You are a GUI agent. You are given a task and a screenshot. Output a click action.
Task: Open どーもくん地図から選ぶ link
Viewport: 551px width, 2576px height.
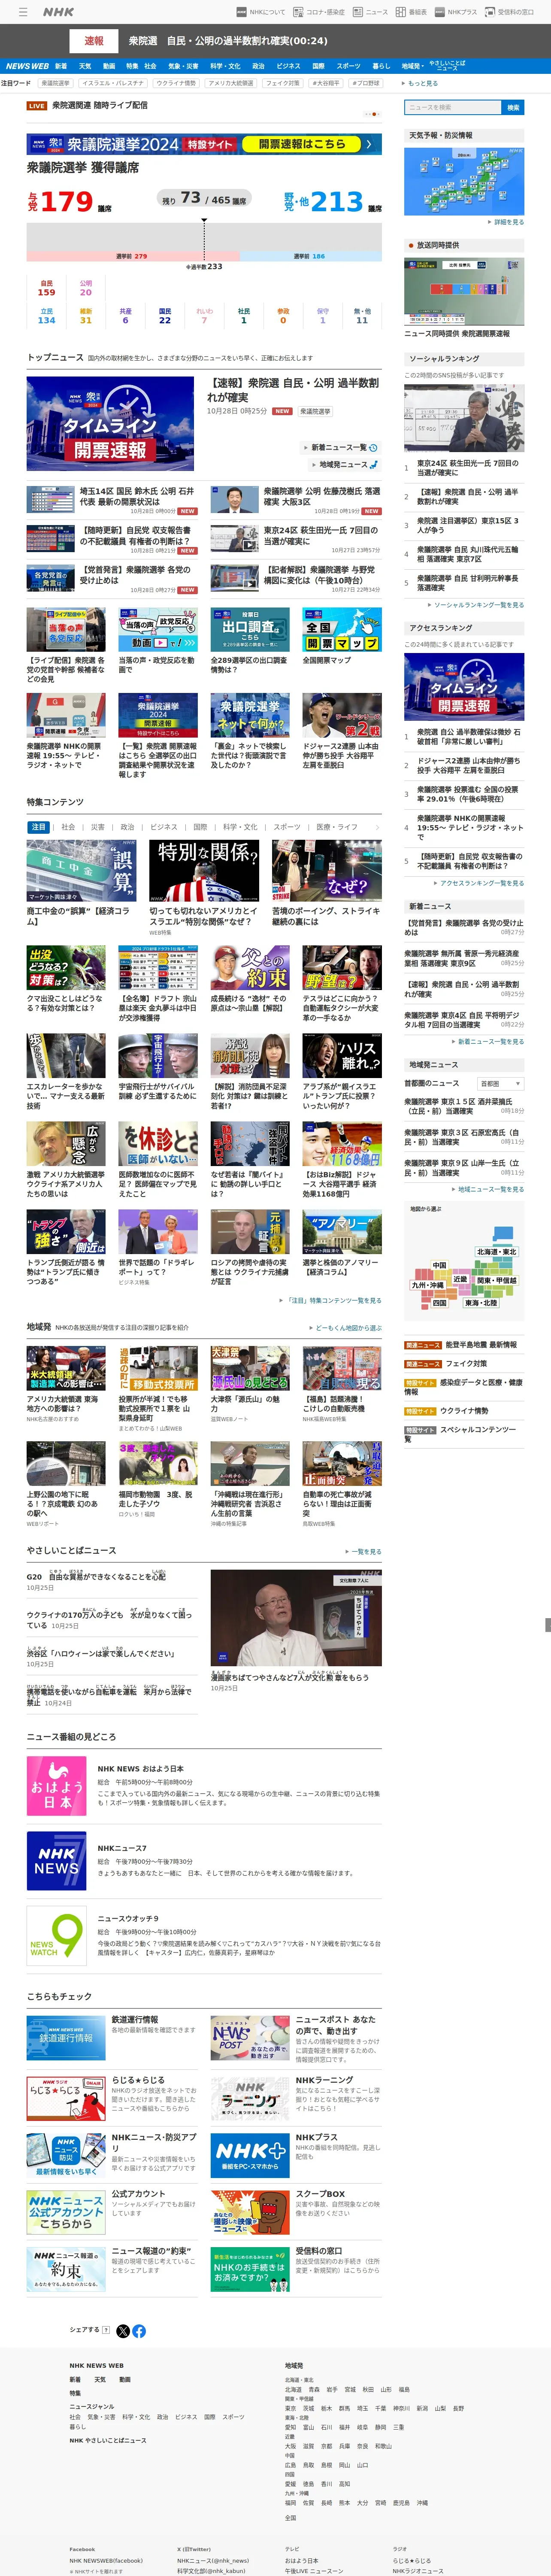point(345,1328)
